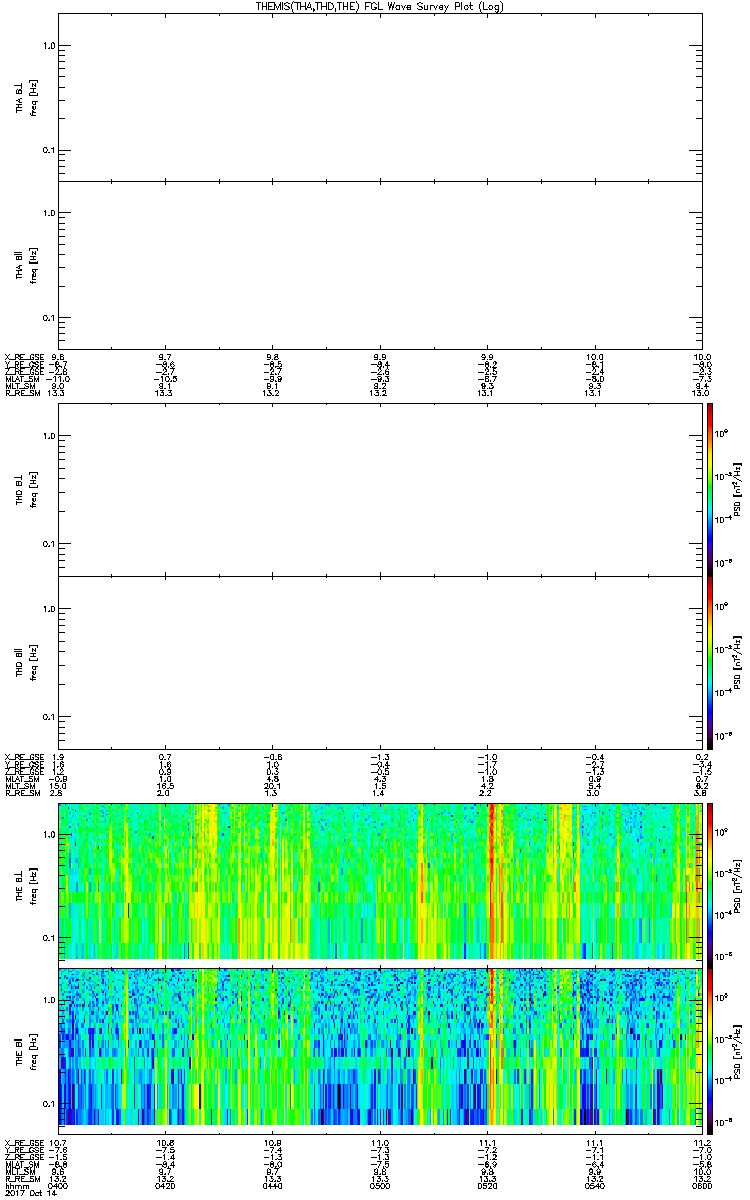
Task: Click the MLT_SM label under THD panels
Action: pos(20,787)
